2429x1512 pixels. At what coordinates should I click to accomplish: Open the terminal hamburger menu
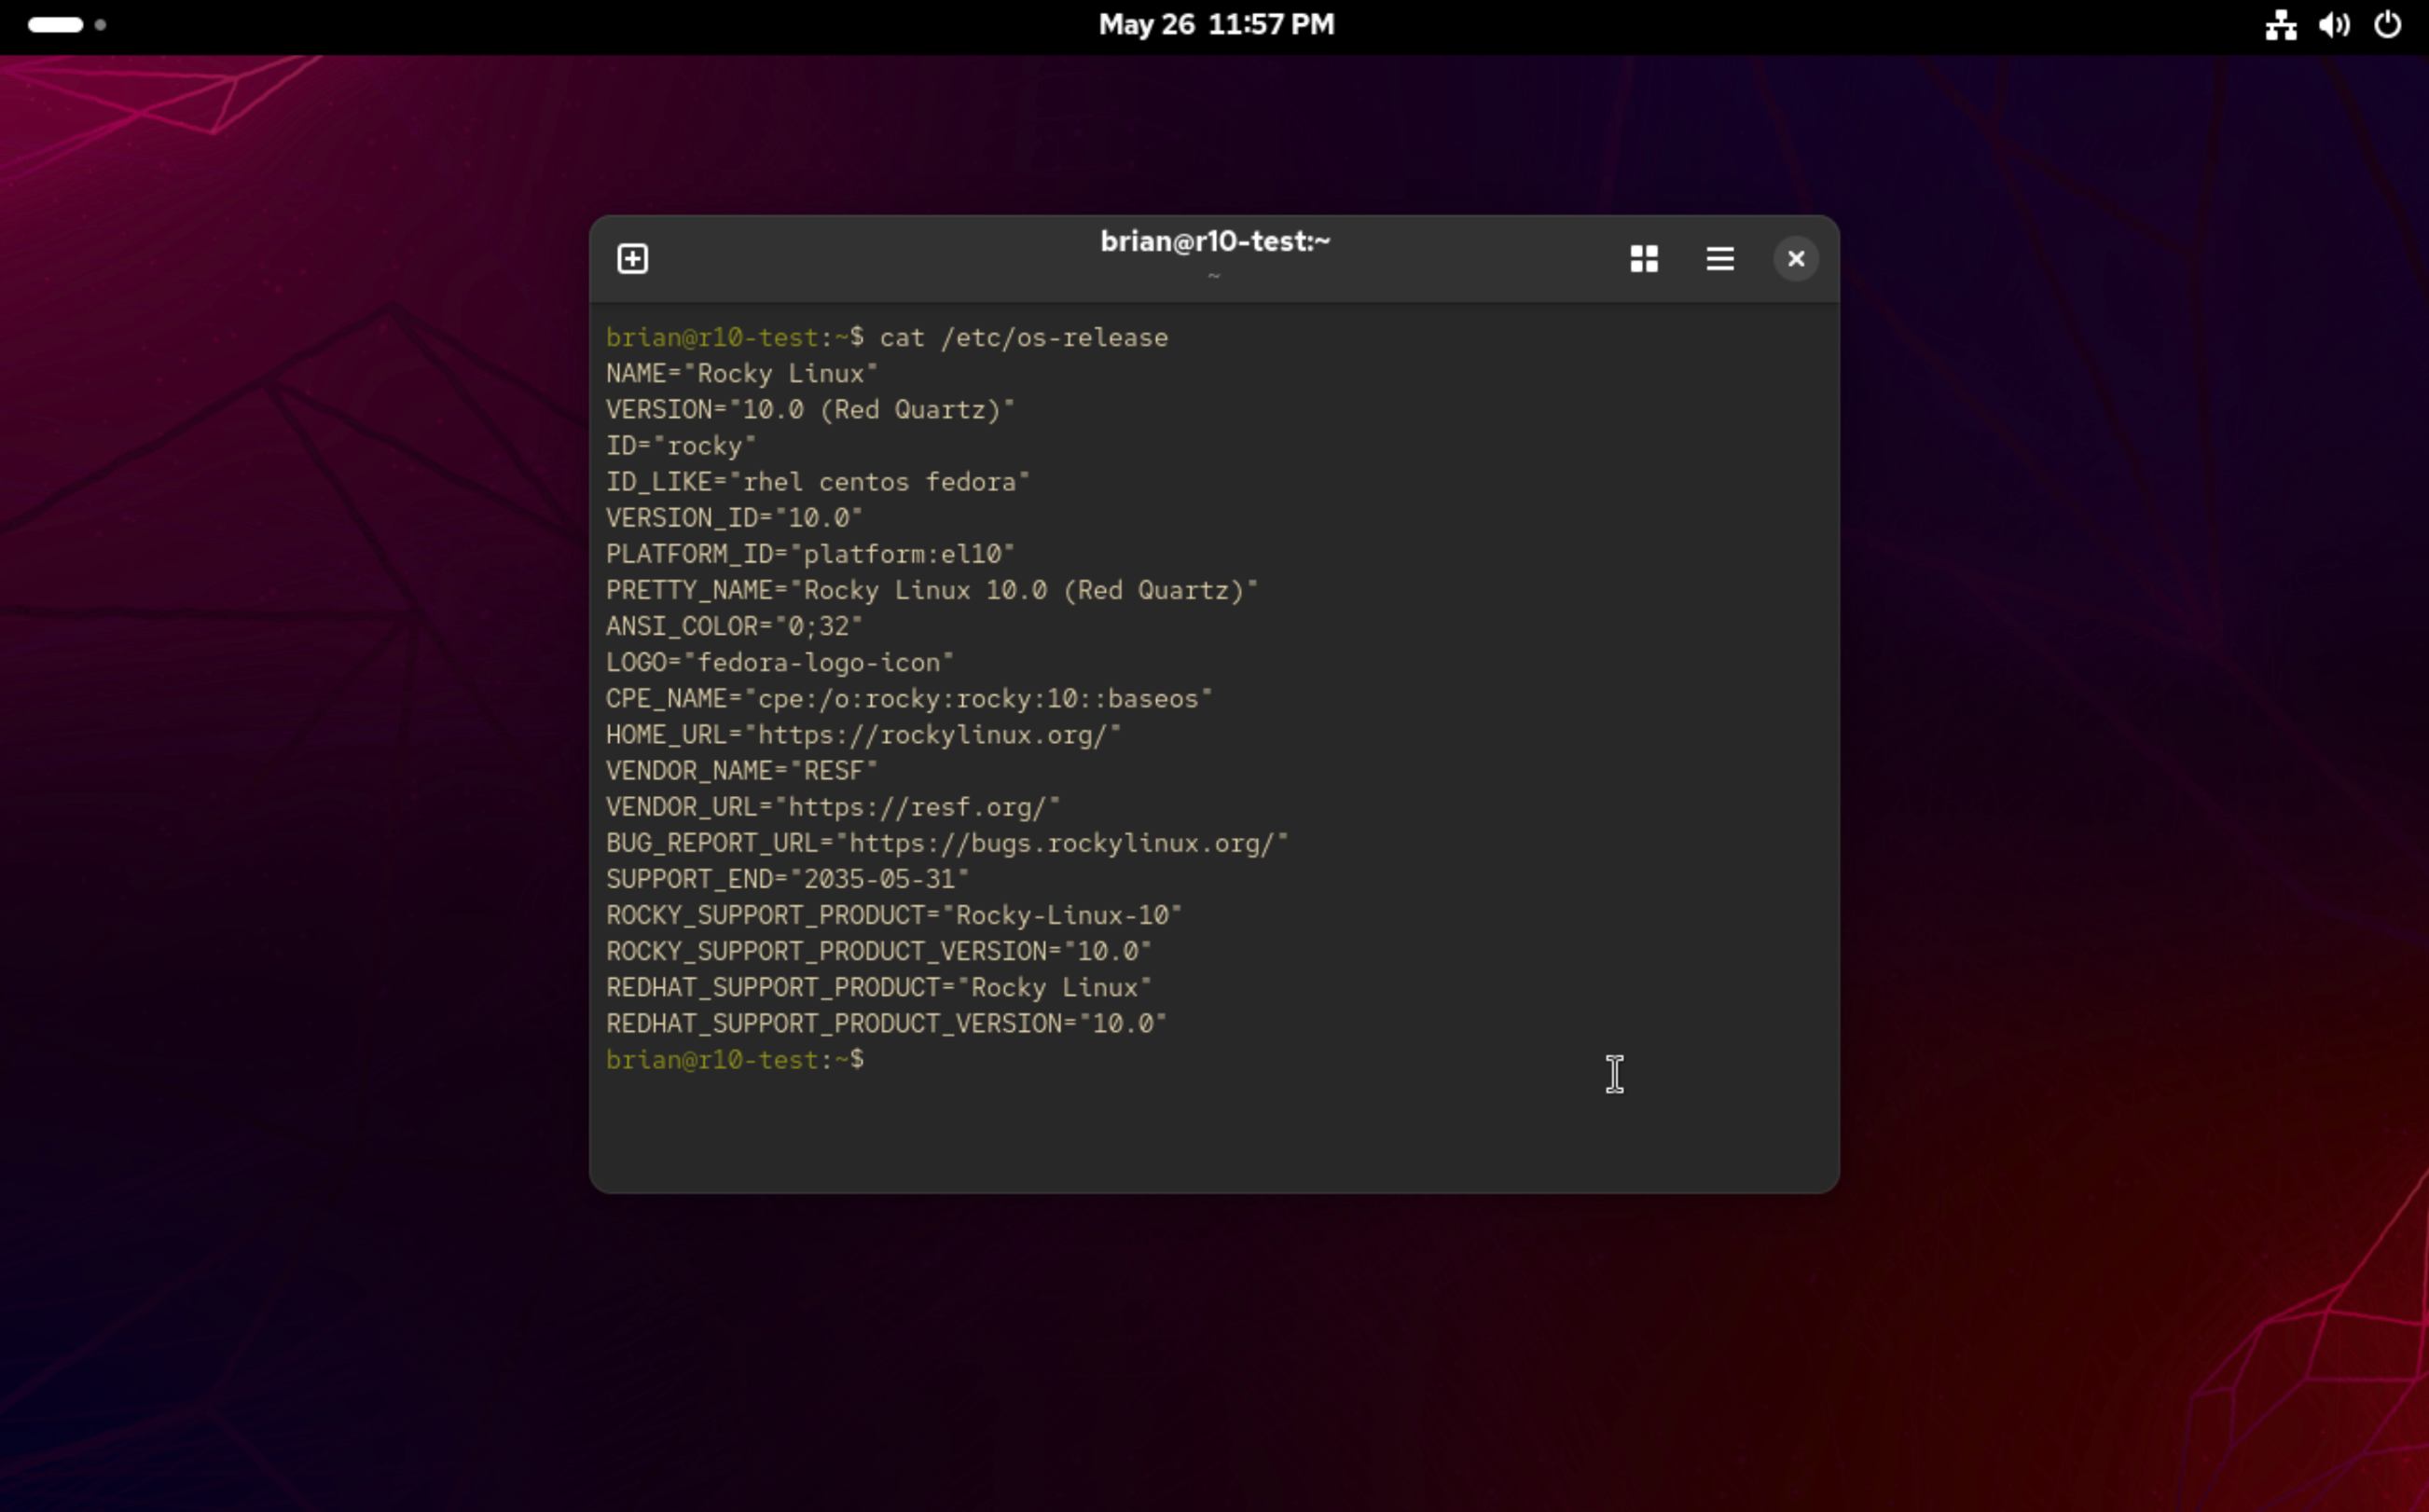tap(1720, 259)
